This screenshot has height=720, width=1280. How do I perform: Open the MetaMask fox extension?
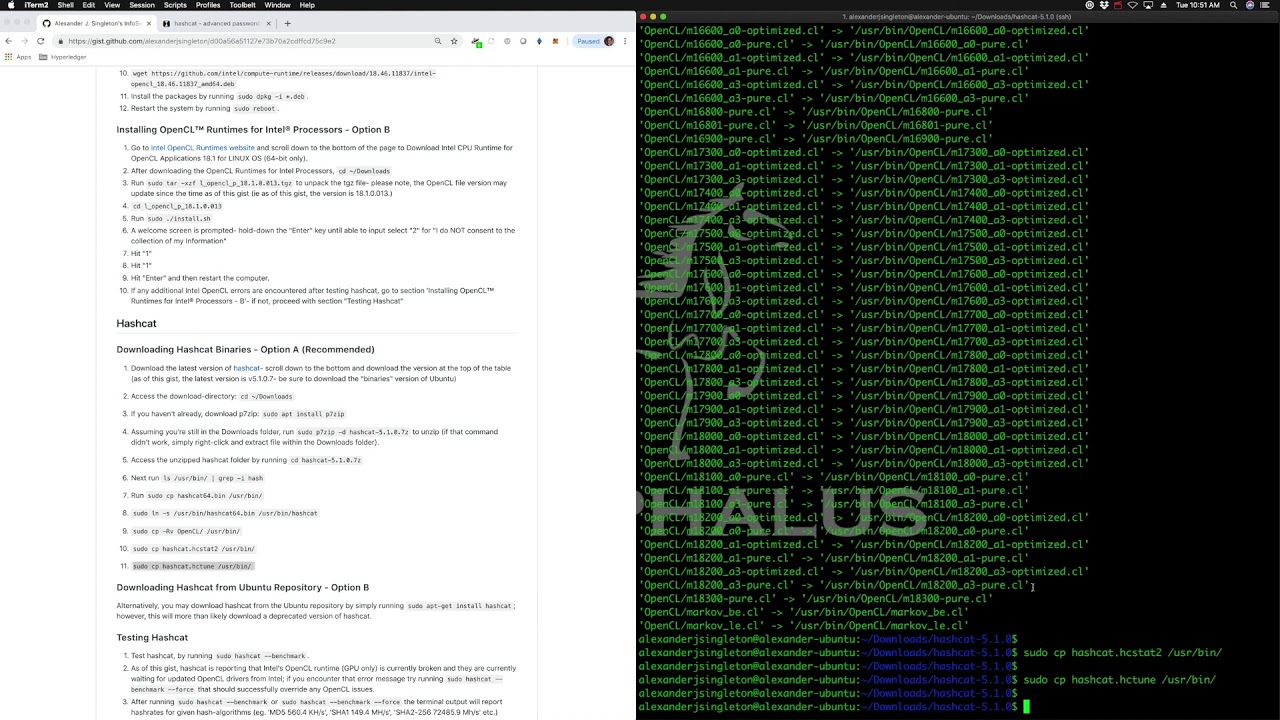tap(555, 41)
